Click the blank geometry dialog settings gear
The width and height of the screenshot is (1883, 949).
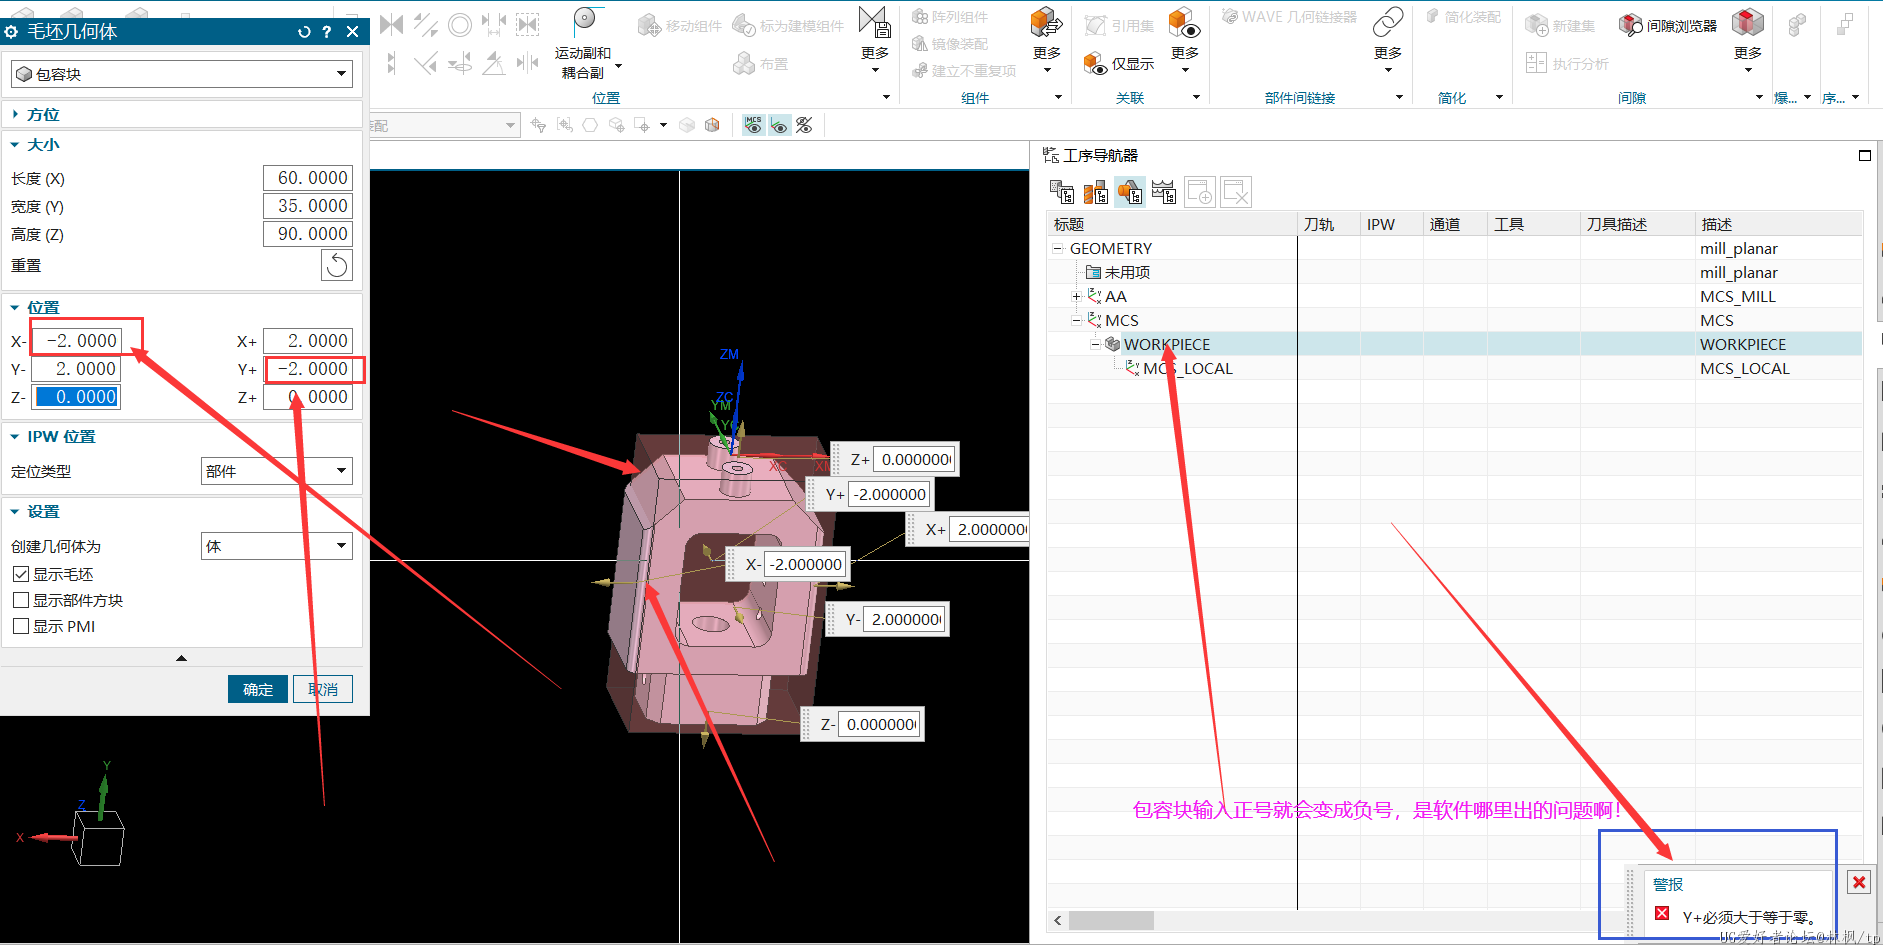pos(12,32)
